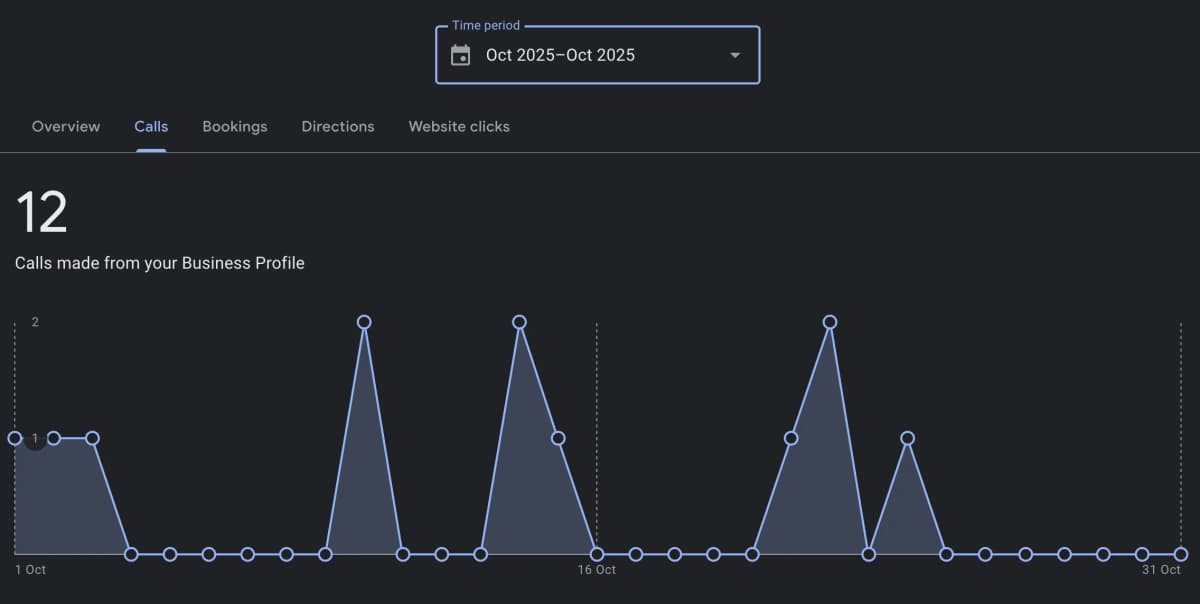Screen dimensions: 1200x604
Task: Click the zero point between the last two peaks
Action: click(869, 554)
